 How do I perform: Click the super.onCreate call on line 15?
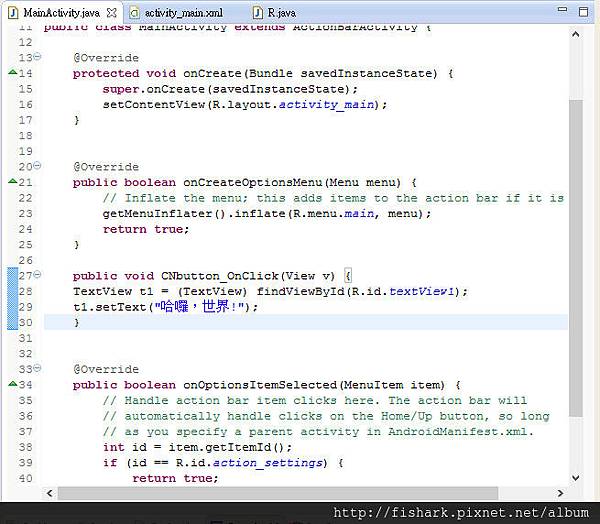pos(230,89)
